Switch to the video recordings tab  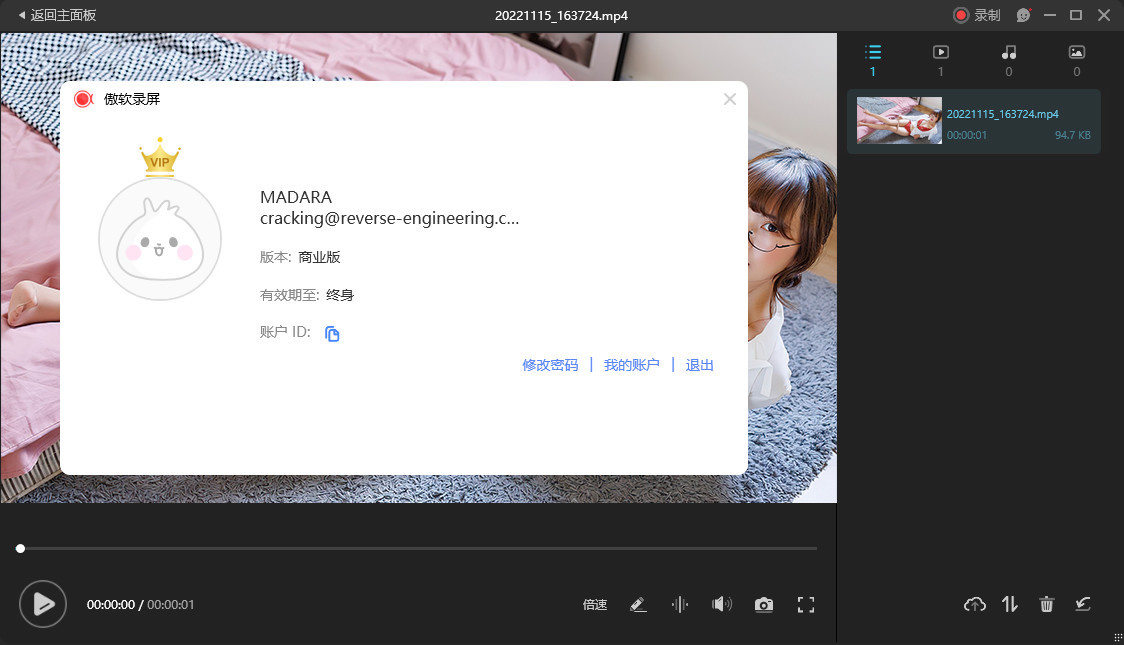coord(940,52)
